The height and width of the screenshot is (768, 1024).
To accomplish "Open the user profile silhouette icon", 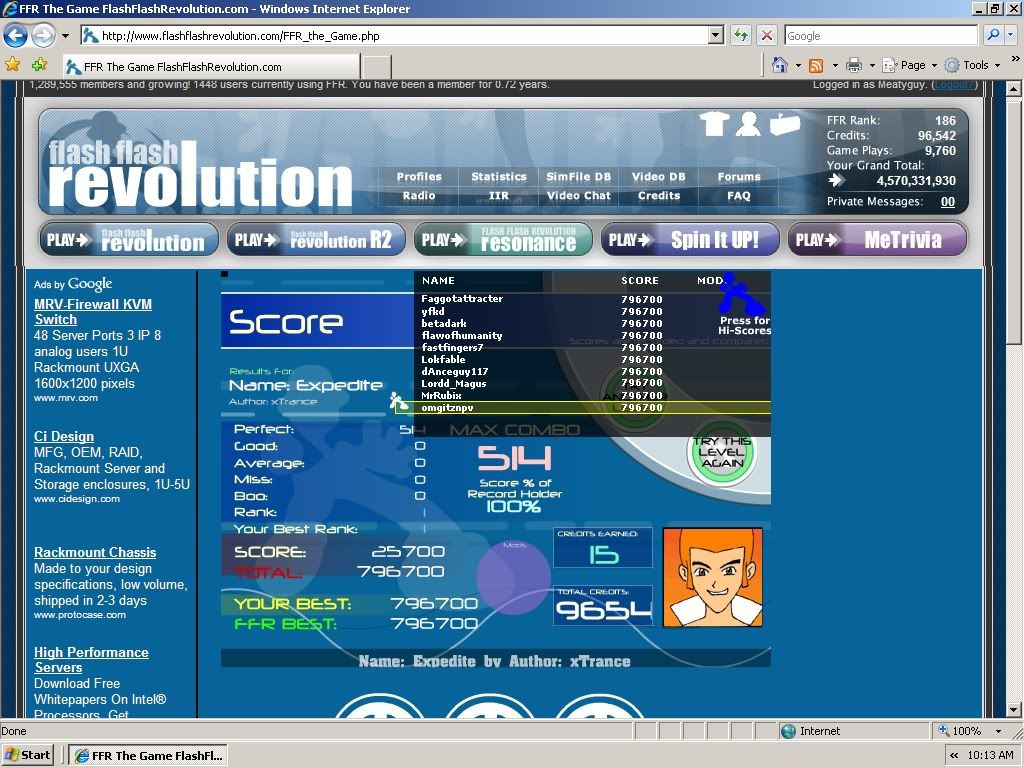I will [x=748, y=124].
